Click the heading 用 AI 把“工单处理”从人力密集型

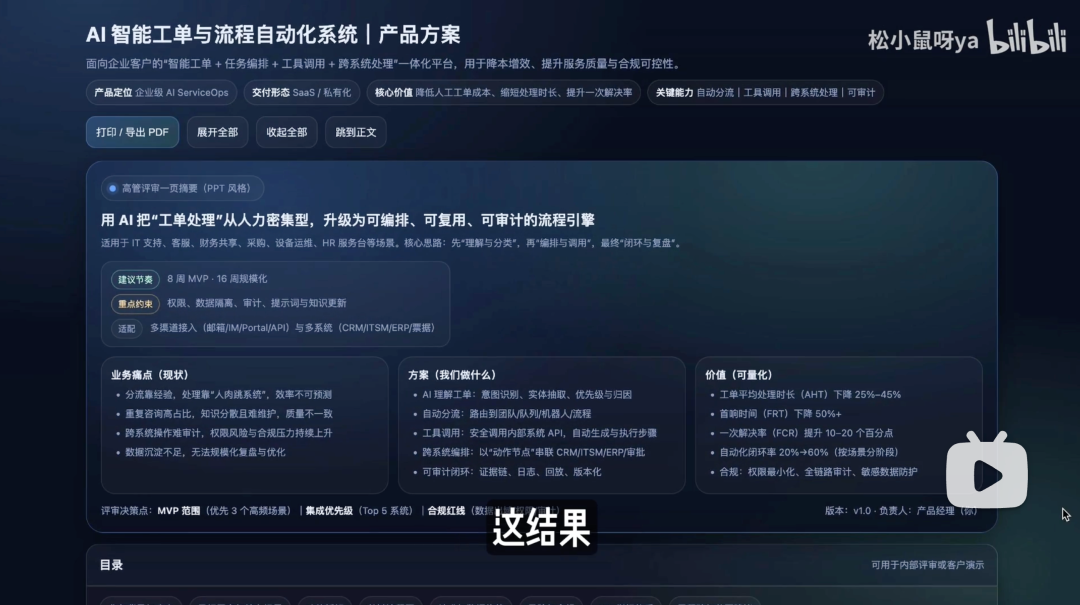pos(347,220)
